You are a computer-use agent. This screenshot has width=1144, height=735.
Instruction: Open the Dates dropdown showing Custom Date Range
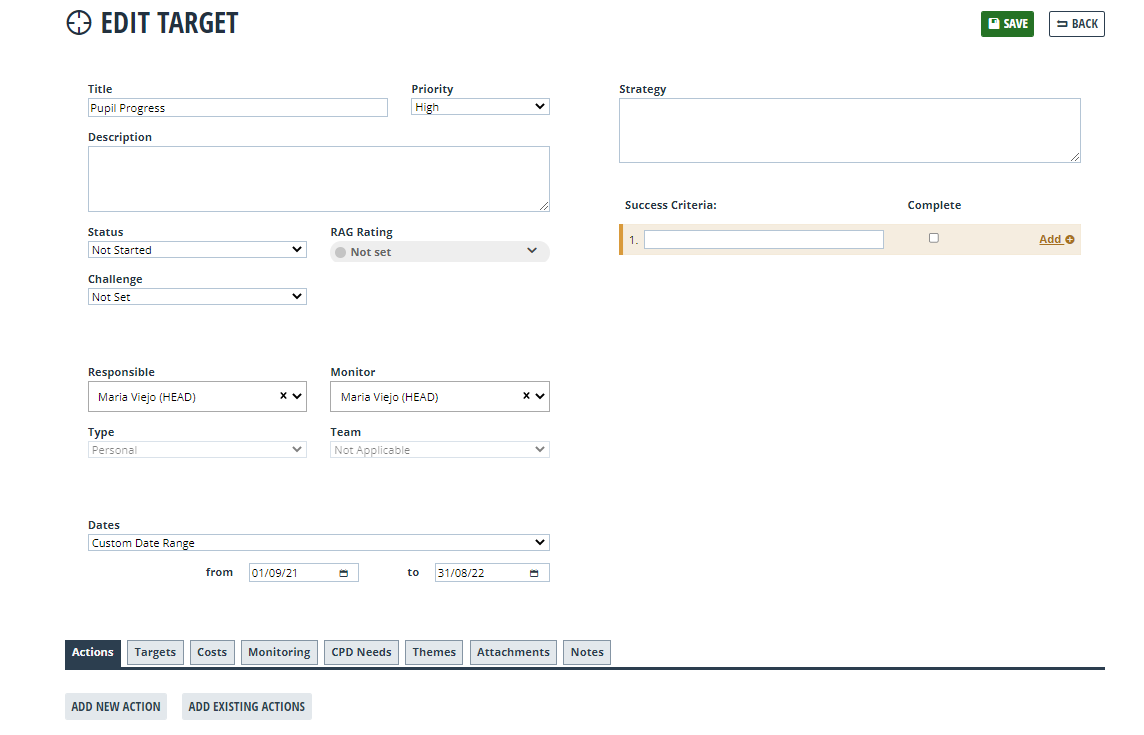319,542
